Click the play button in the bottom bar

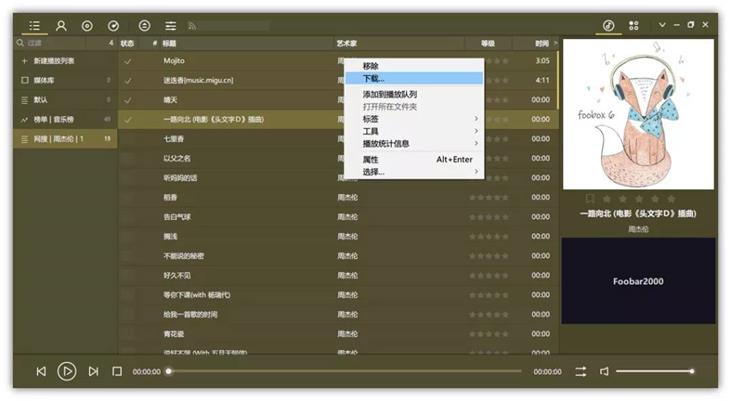(67, 371)
